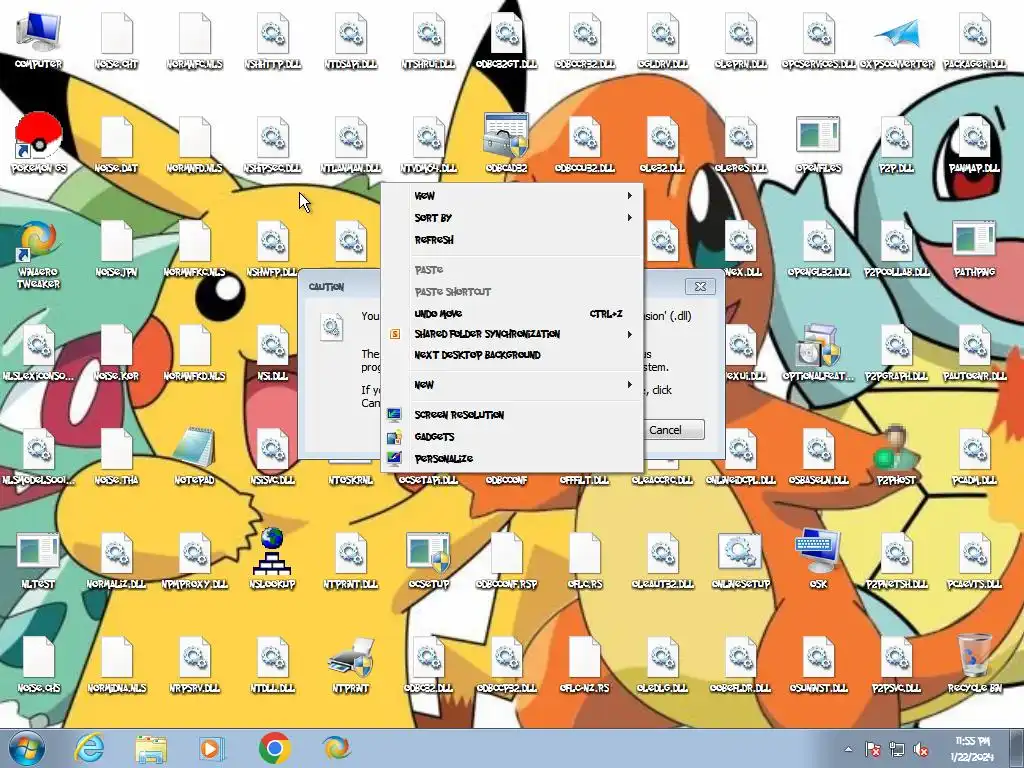
Task: Close the Caution dialog window
Action: (x=700, y=286)
